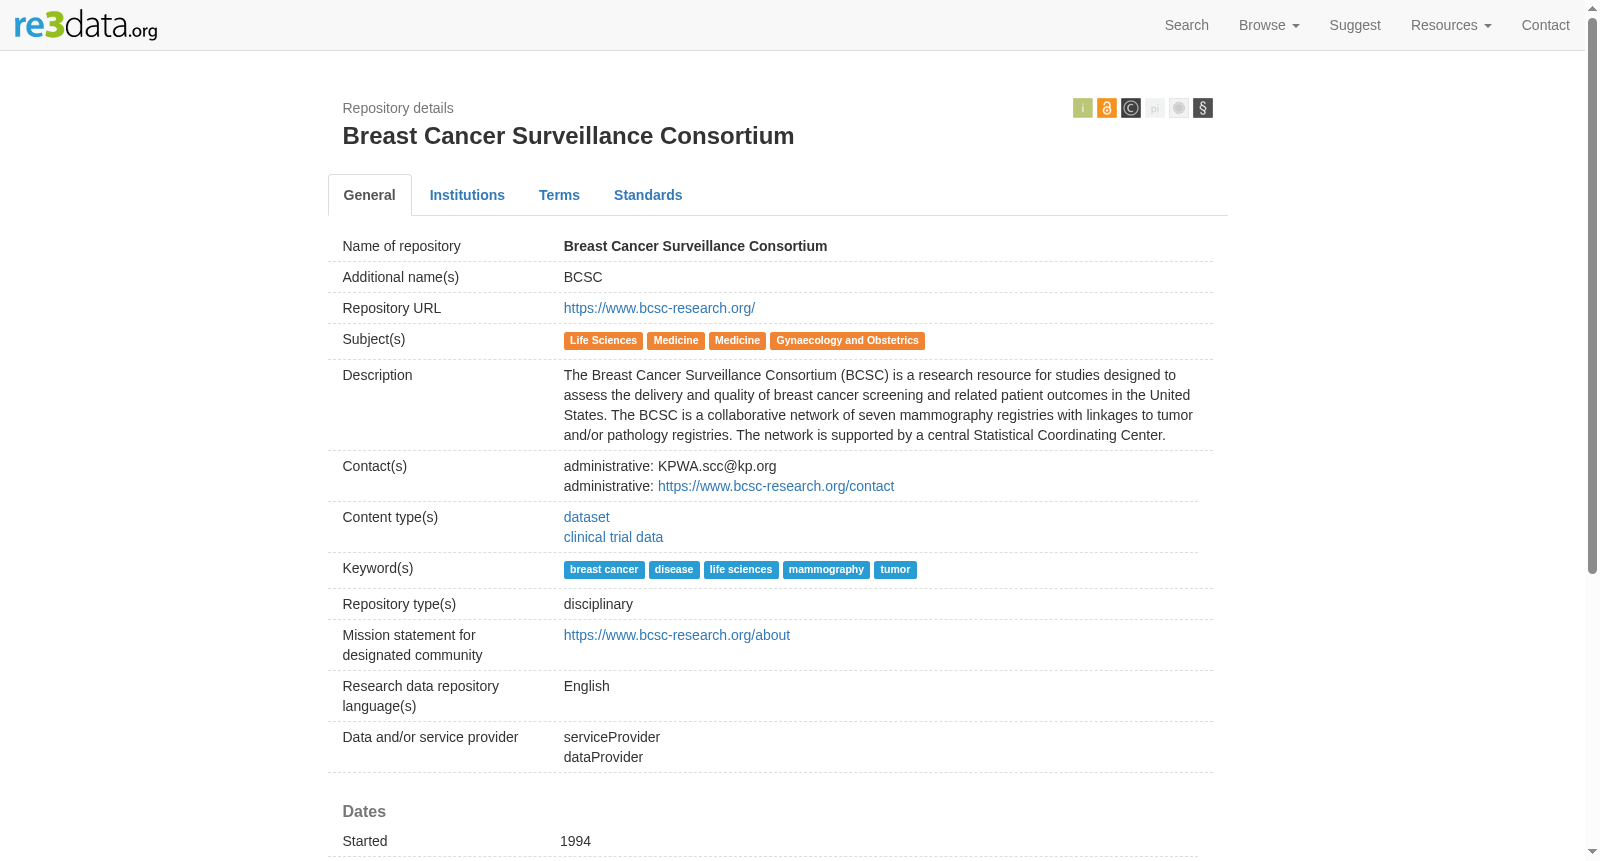
Task: Click the scrollbar up arrow
Action: click(x=1592, y=7)
